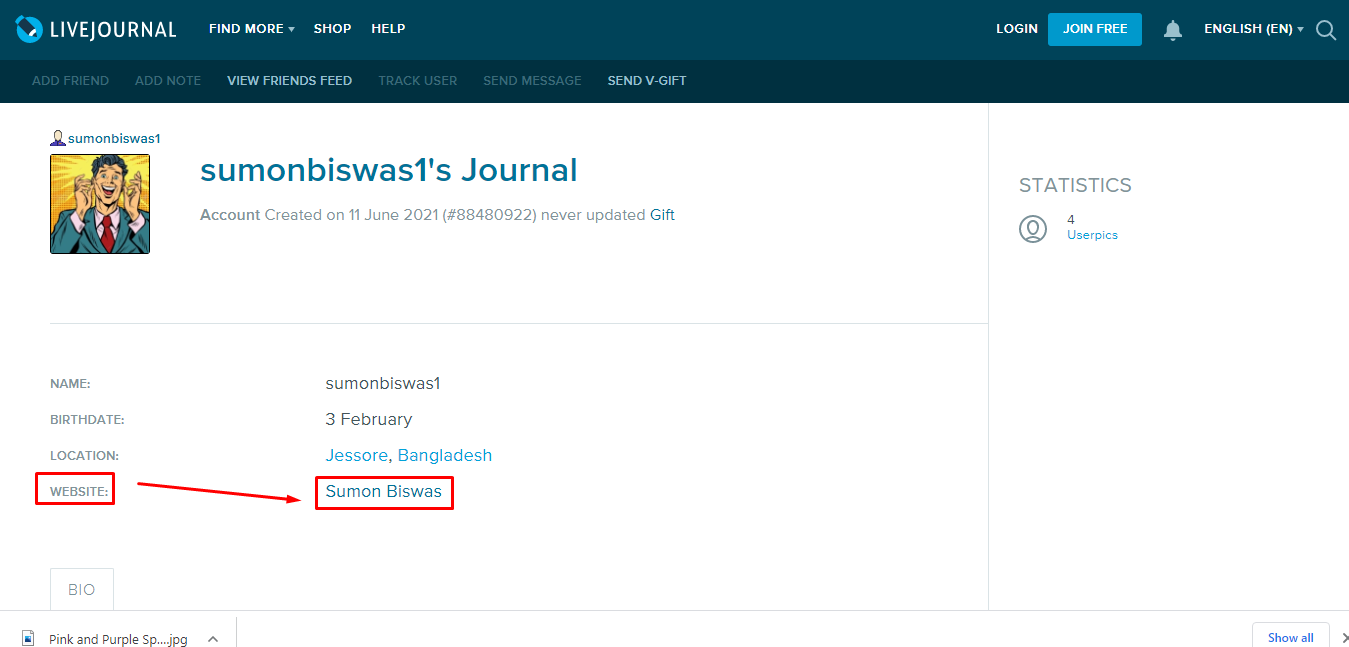Click the LOCATION: label
This screenshot has height=647, width=1349.
[x=84, y=456]
